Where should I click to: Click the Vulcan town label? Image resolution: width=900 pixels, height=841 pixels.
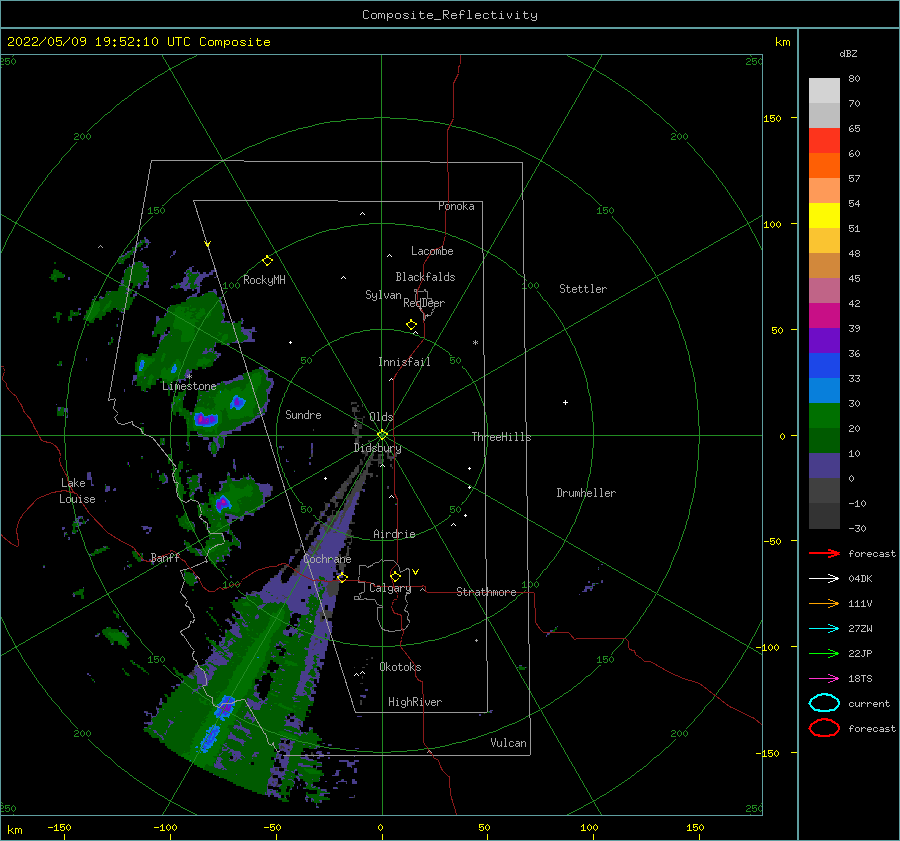508,743
